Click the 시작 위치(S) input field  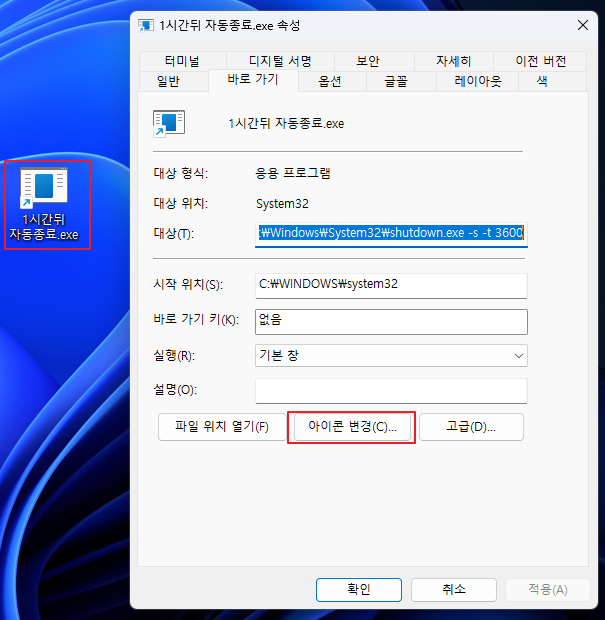pos(391,285)
